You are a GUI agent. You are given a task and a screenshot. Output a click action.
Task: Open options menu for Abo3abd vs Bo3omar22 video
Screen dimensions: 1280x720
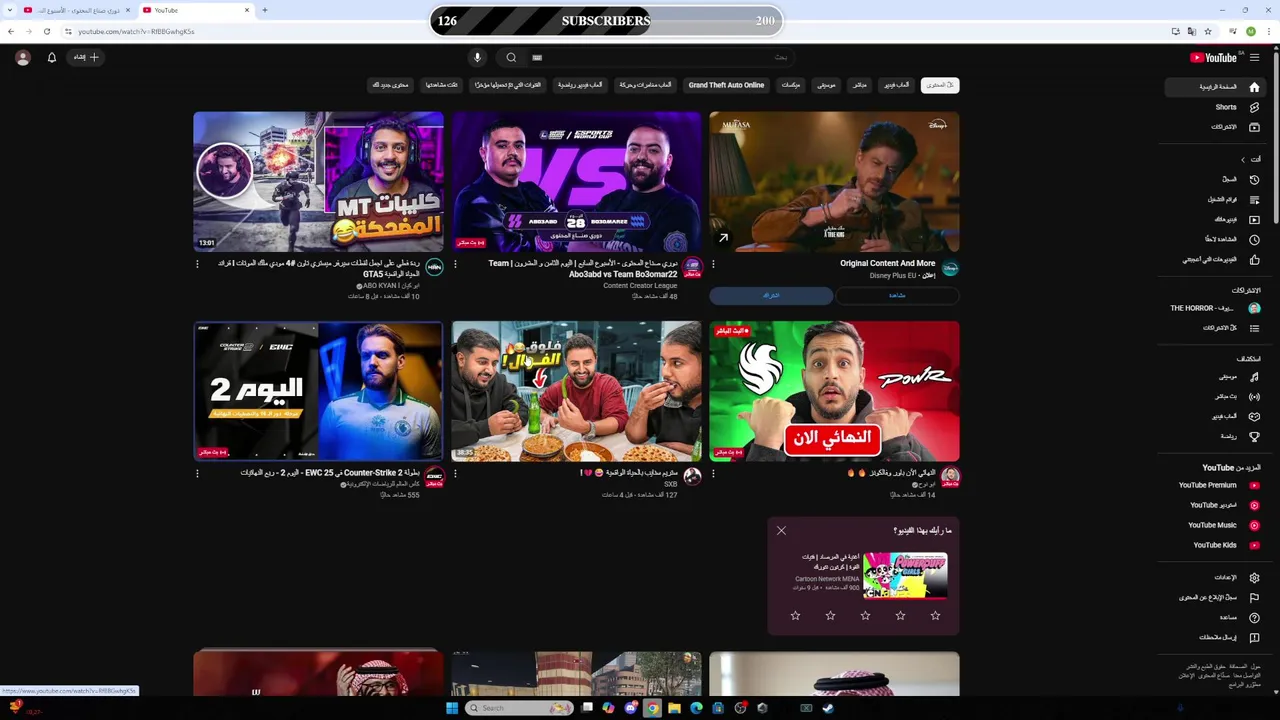(x=455, y=264)
